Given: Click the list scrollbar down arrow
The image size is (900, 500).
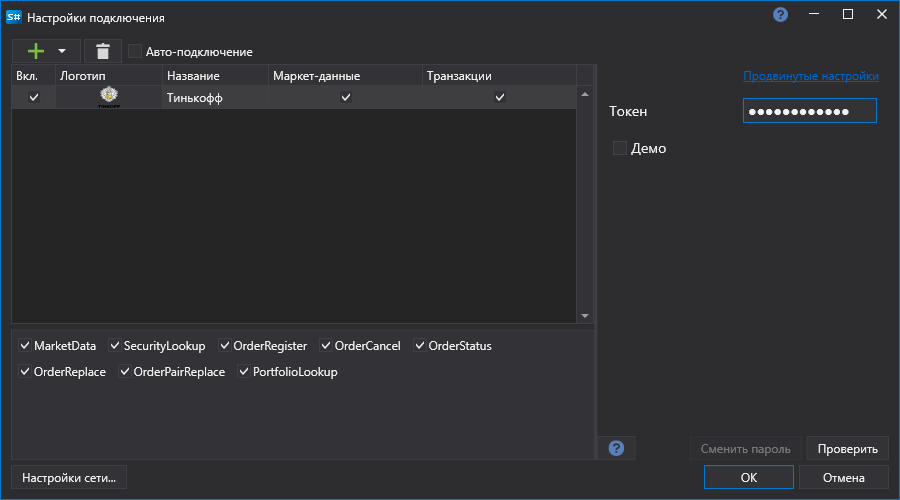Looking at the screenshot, I should click(585, 316).
